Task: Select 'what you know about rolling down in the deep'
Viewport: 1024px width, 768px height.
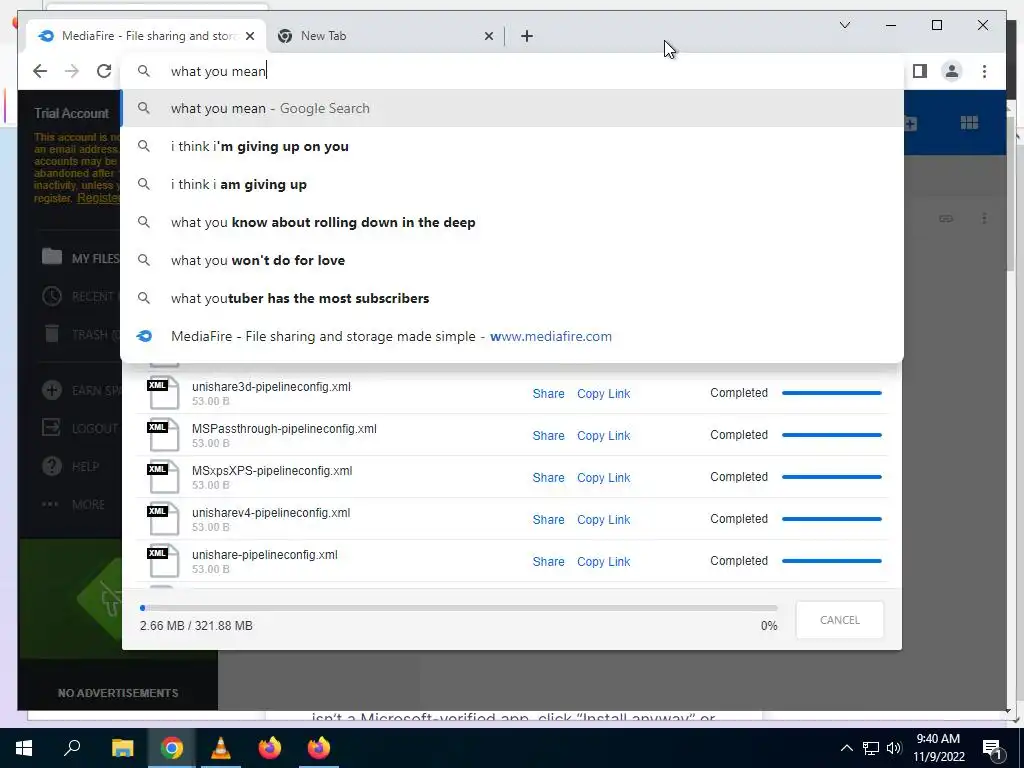Action: pos(512,222)
